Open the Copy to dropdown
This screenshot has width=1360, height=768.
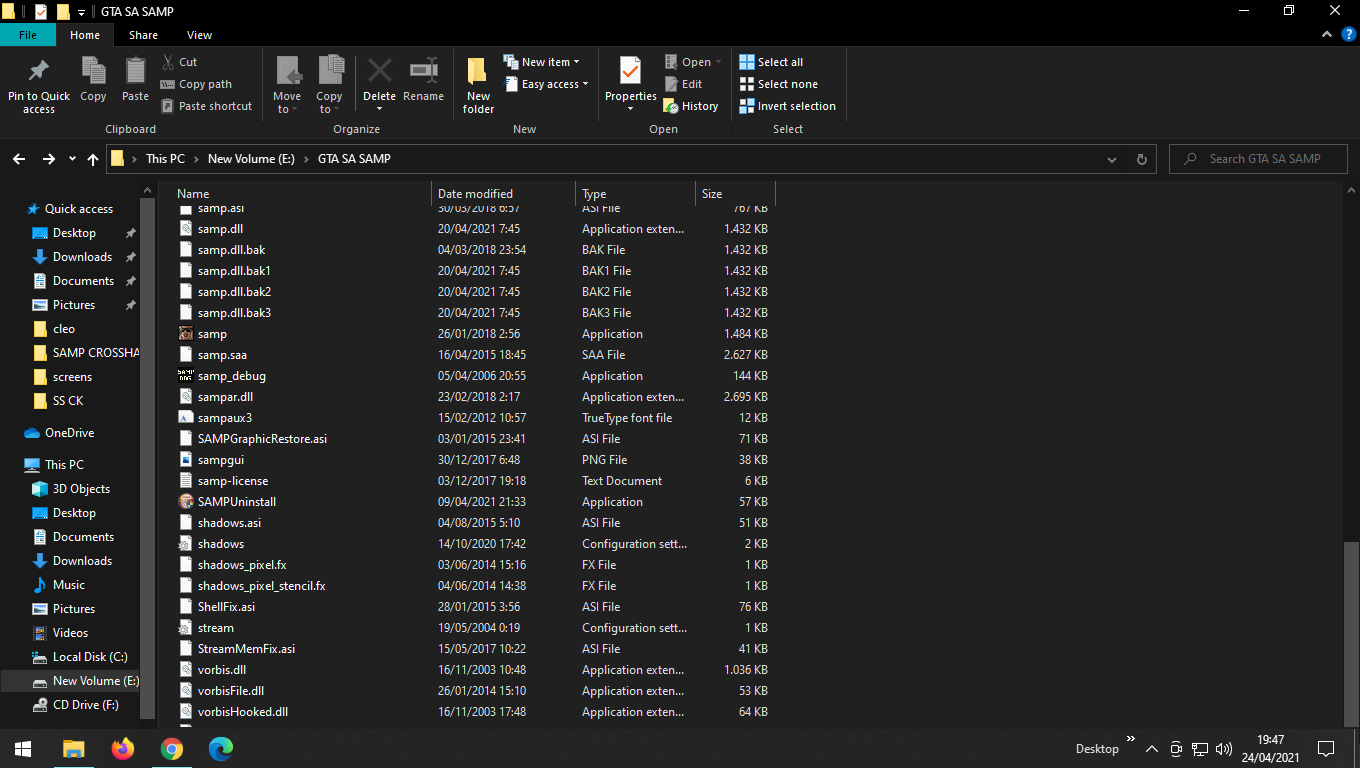tap(330, 84)
